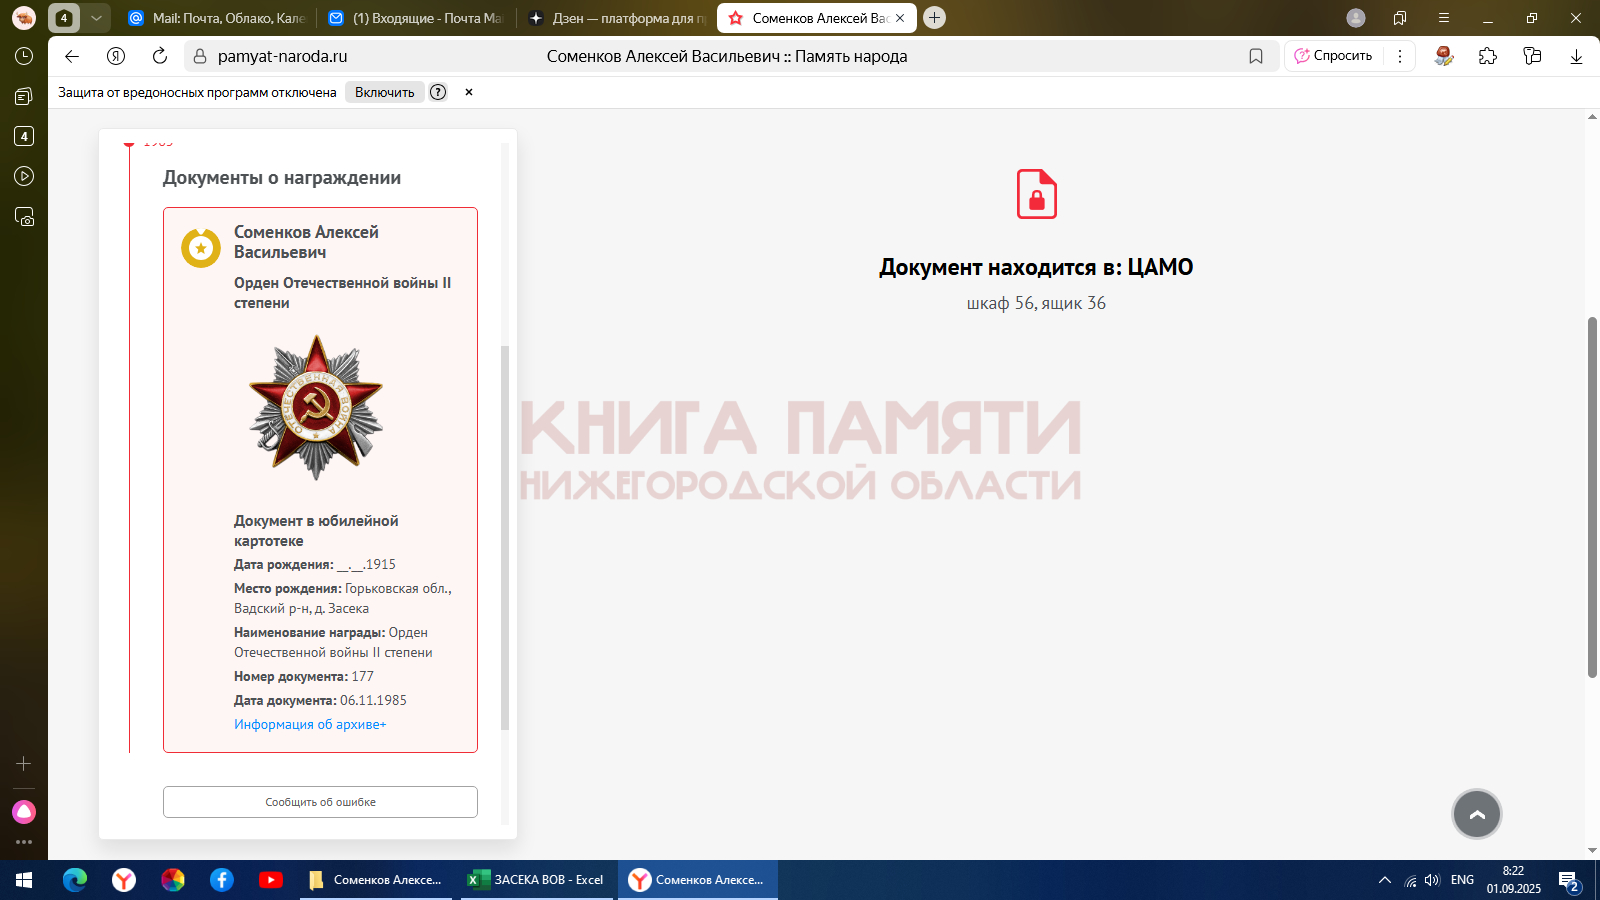
Task: Open browser extensions puzzle icon
Action: (1488, 56)
